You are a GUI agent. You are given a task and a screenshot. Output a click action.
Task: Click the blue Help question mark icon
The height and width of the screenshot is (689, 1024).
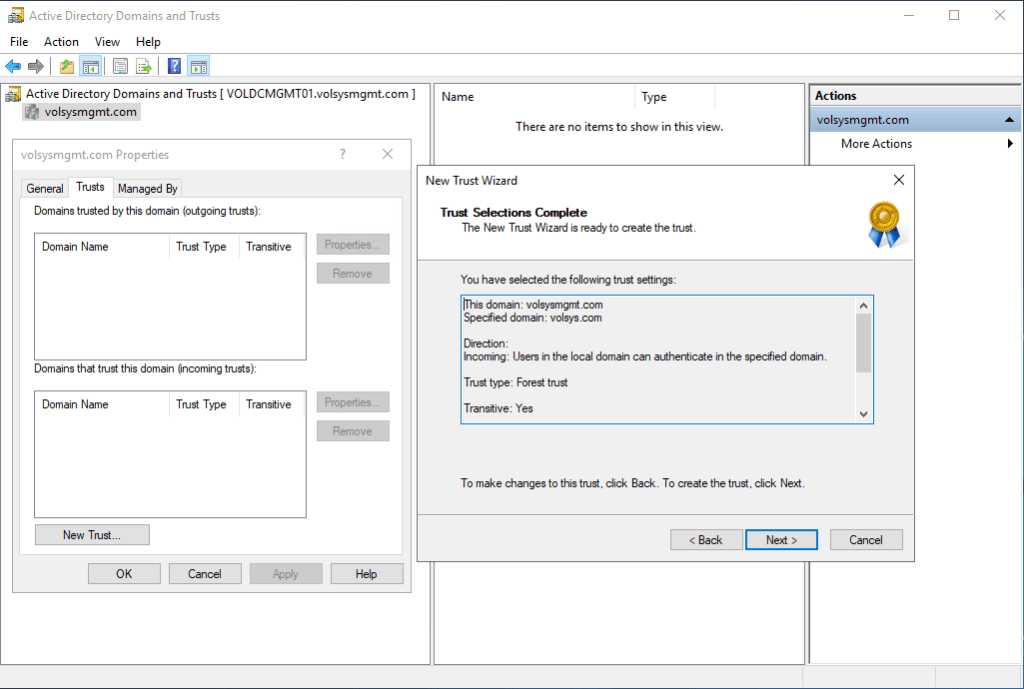174,67
